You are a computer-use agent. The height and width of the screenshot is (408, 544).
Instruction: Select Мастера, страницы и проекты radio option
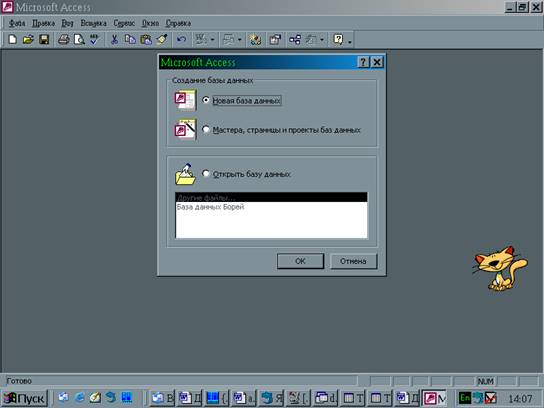click(206, 129)
